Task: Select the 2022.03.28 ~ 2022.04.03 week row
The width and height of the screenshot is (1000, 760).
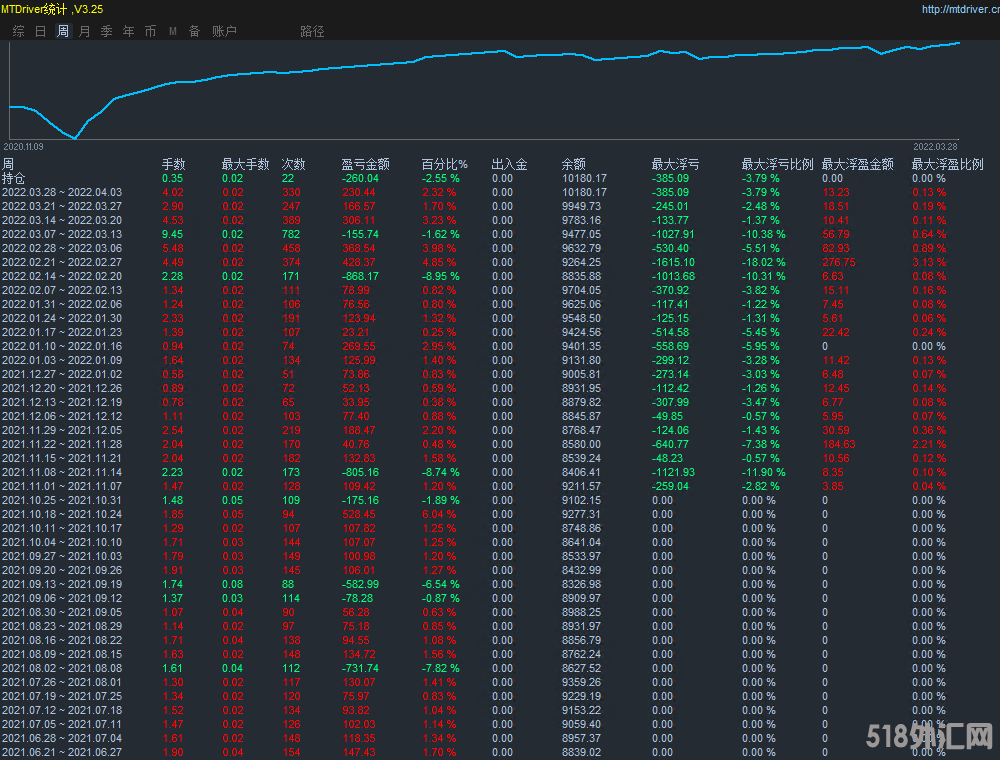Action: pos(62,192)
